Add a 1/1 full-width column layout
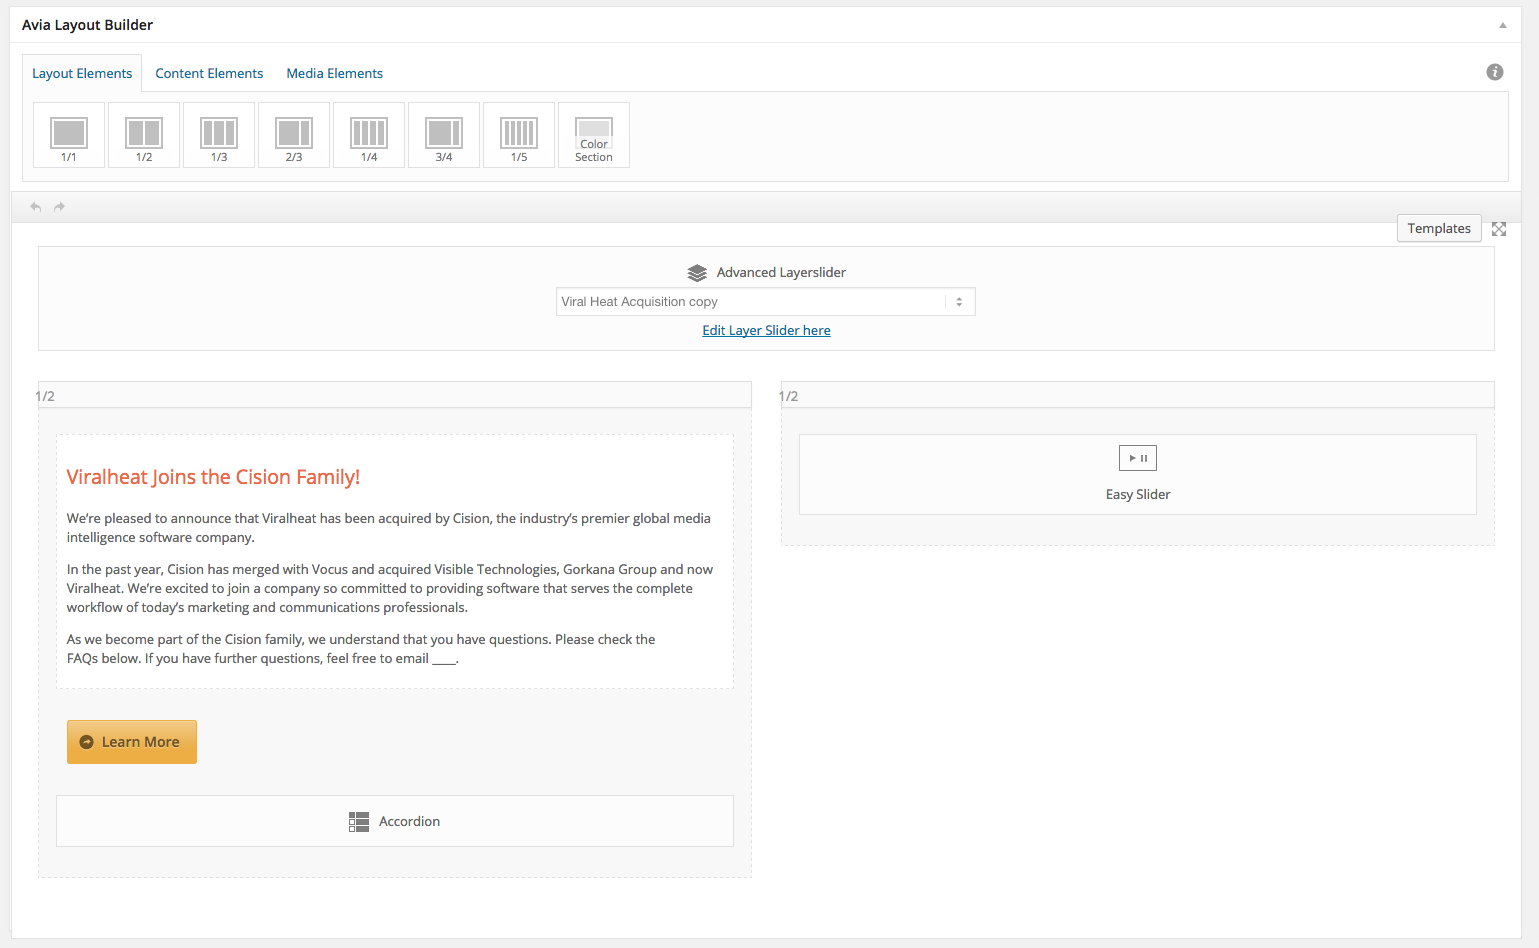The height and width of the screenshot is (948, 1539). pyautogui.click(x=69, y=135)
